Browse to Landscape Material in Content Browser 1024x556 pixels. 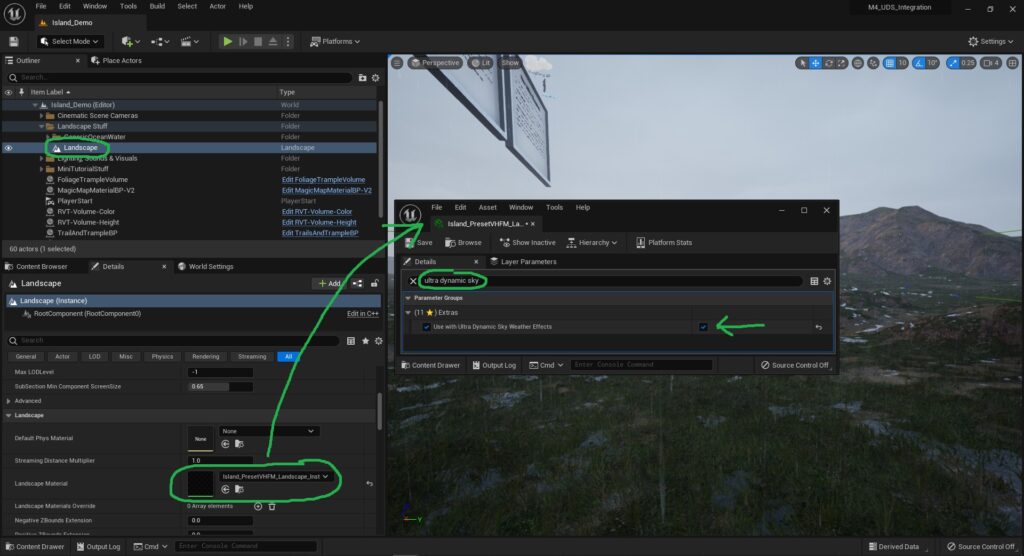pos(240,489)
